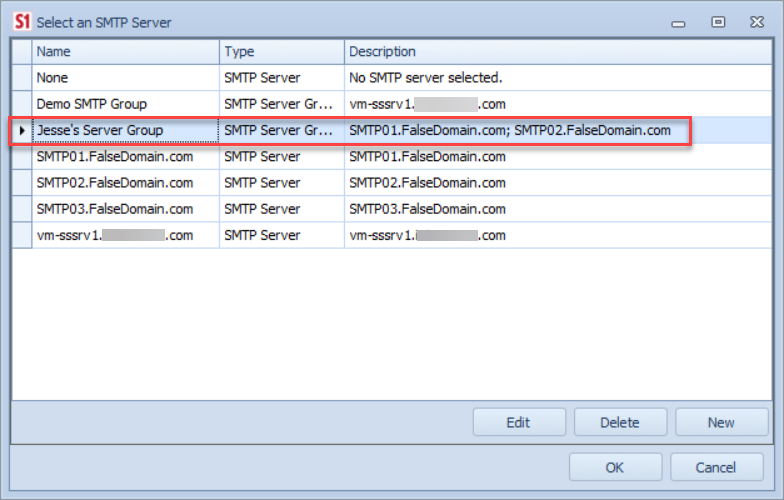Click Jesse's Server Group description listing two servers
The width and height of the screenshot is (784, 500).
558,130
